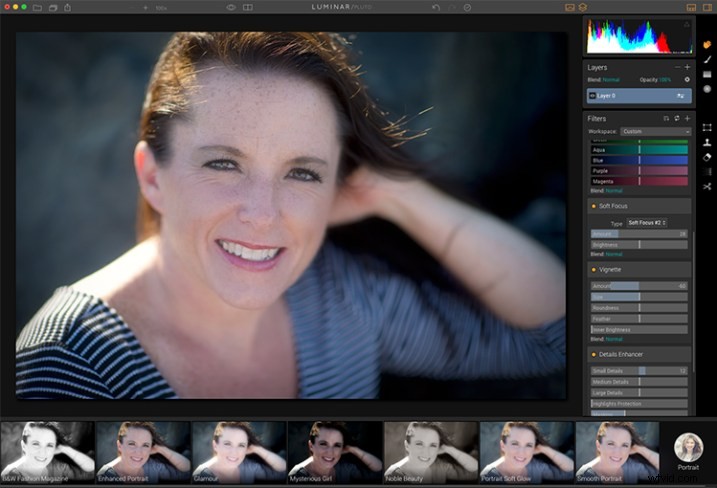Apply the Noble Beauty preset
Image resolution: width=717 pixels, height=488 pixels.
[x=431, y=452]
